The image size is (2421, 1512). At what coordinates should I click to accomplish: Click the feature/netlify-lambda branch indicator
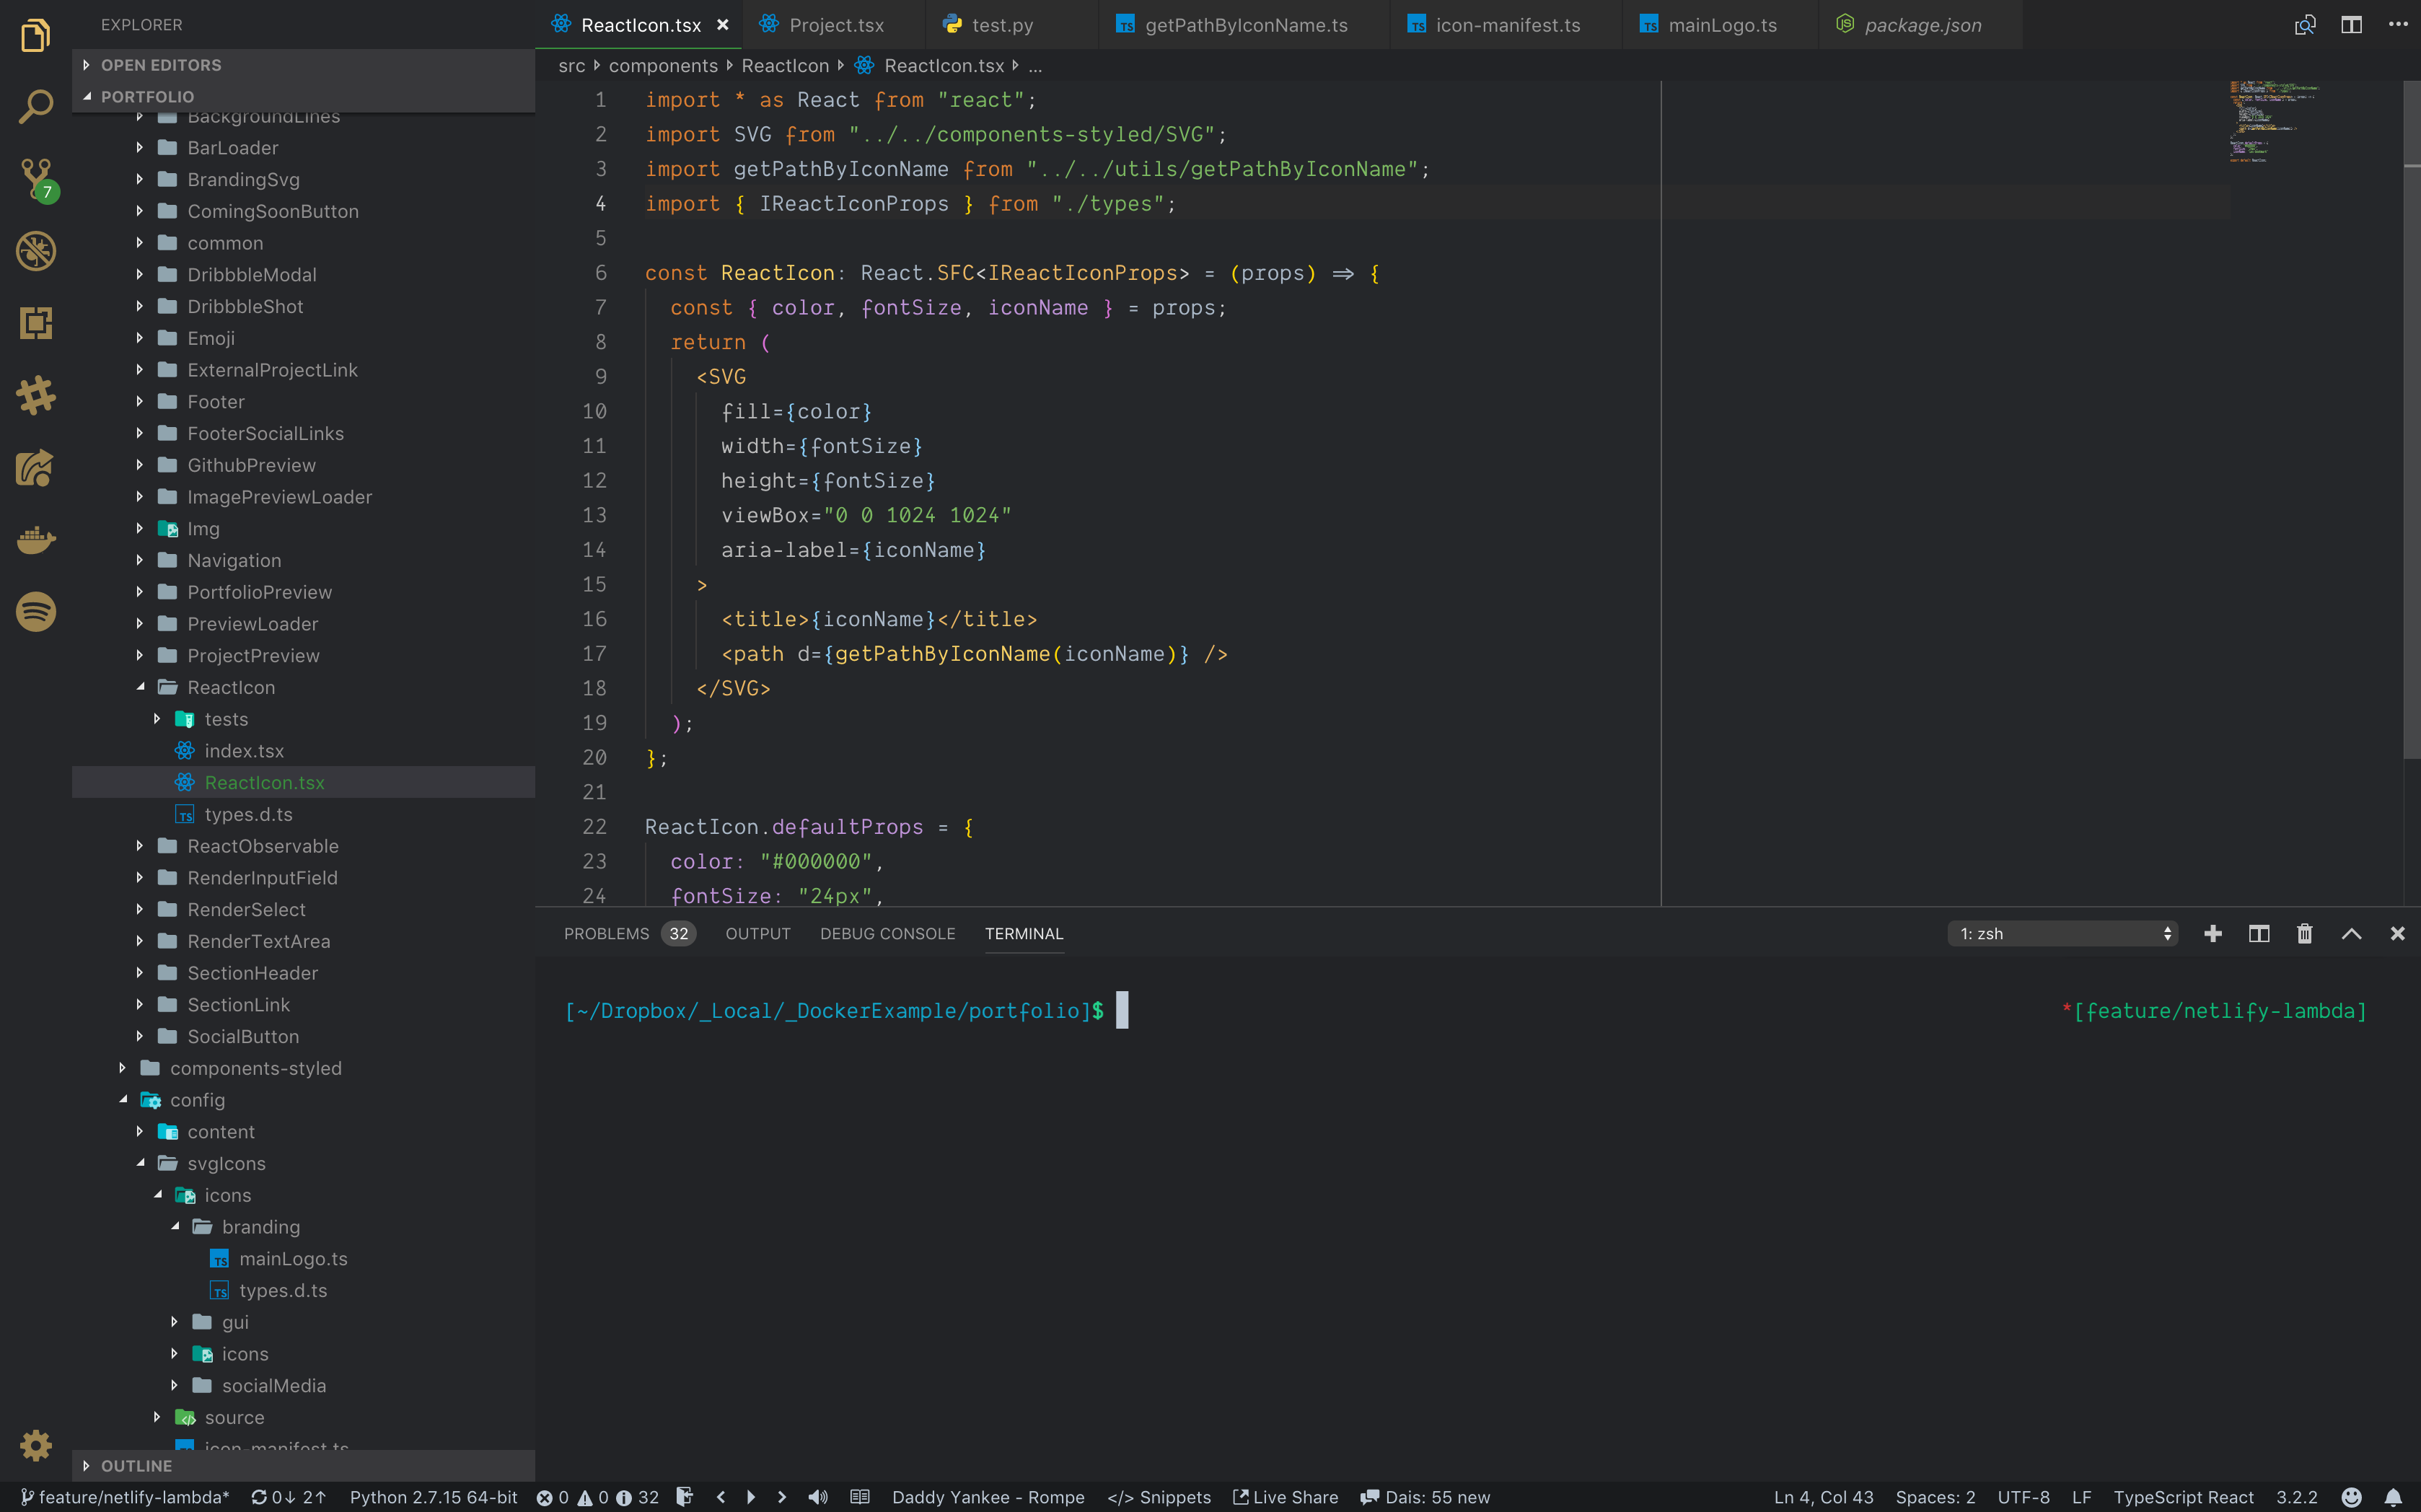click(125, 1497)
